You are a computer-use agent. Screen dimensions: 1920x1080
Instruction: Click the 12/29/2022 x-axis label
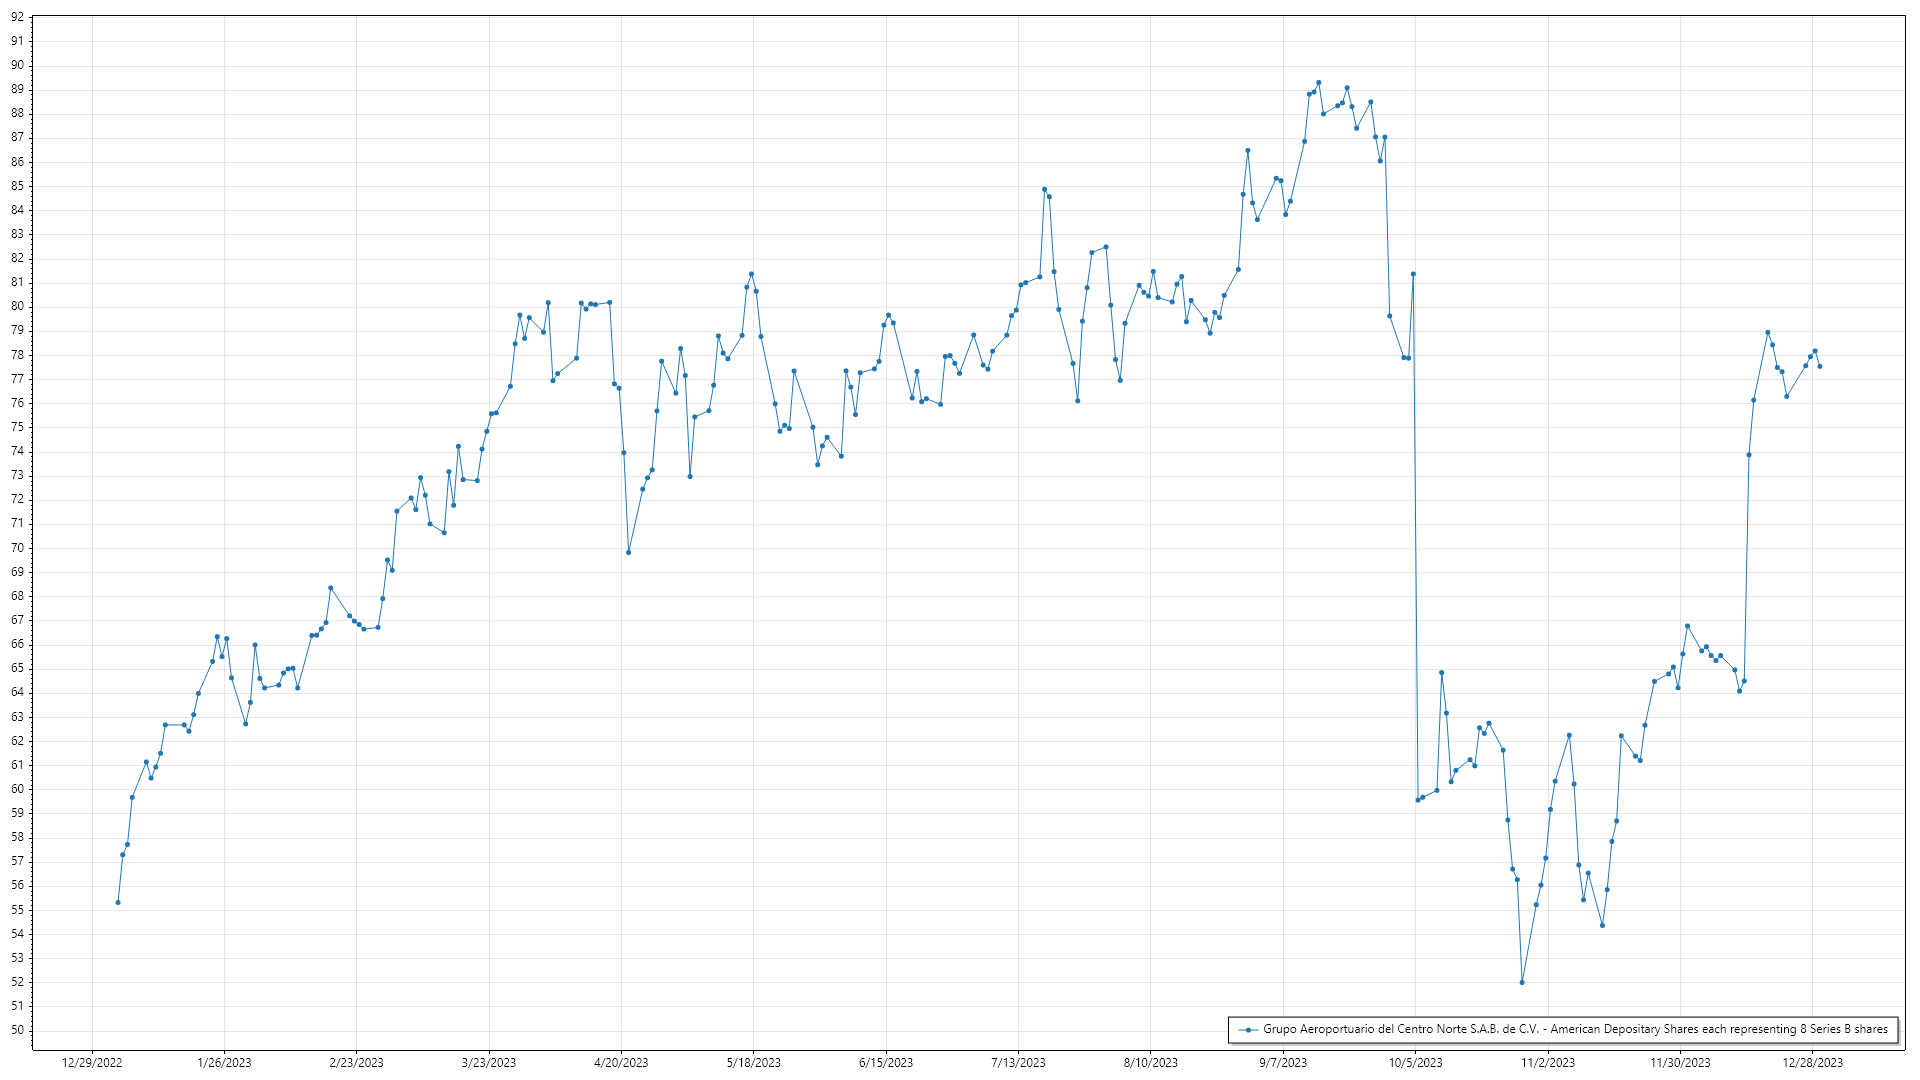(x=92, y=1062)
